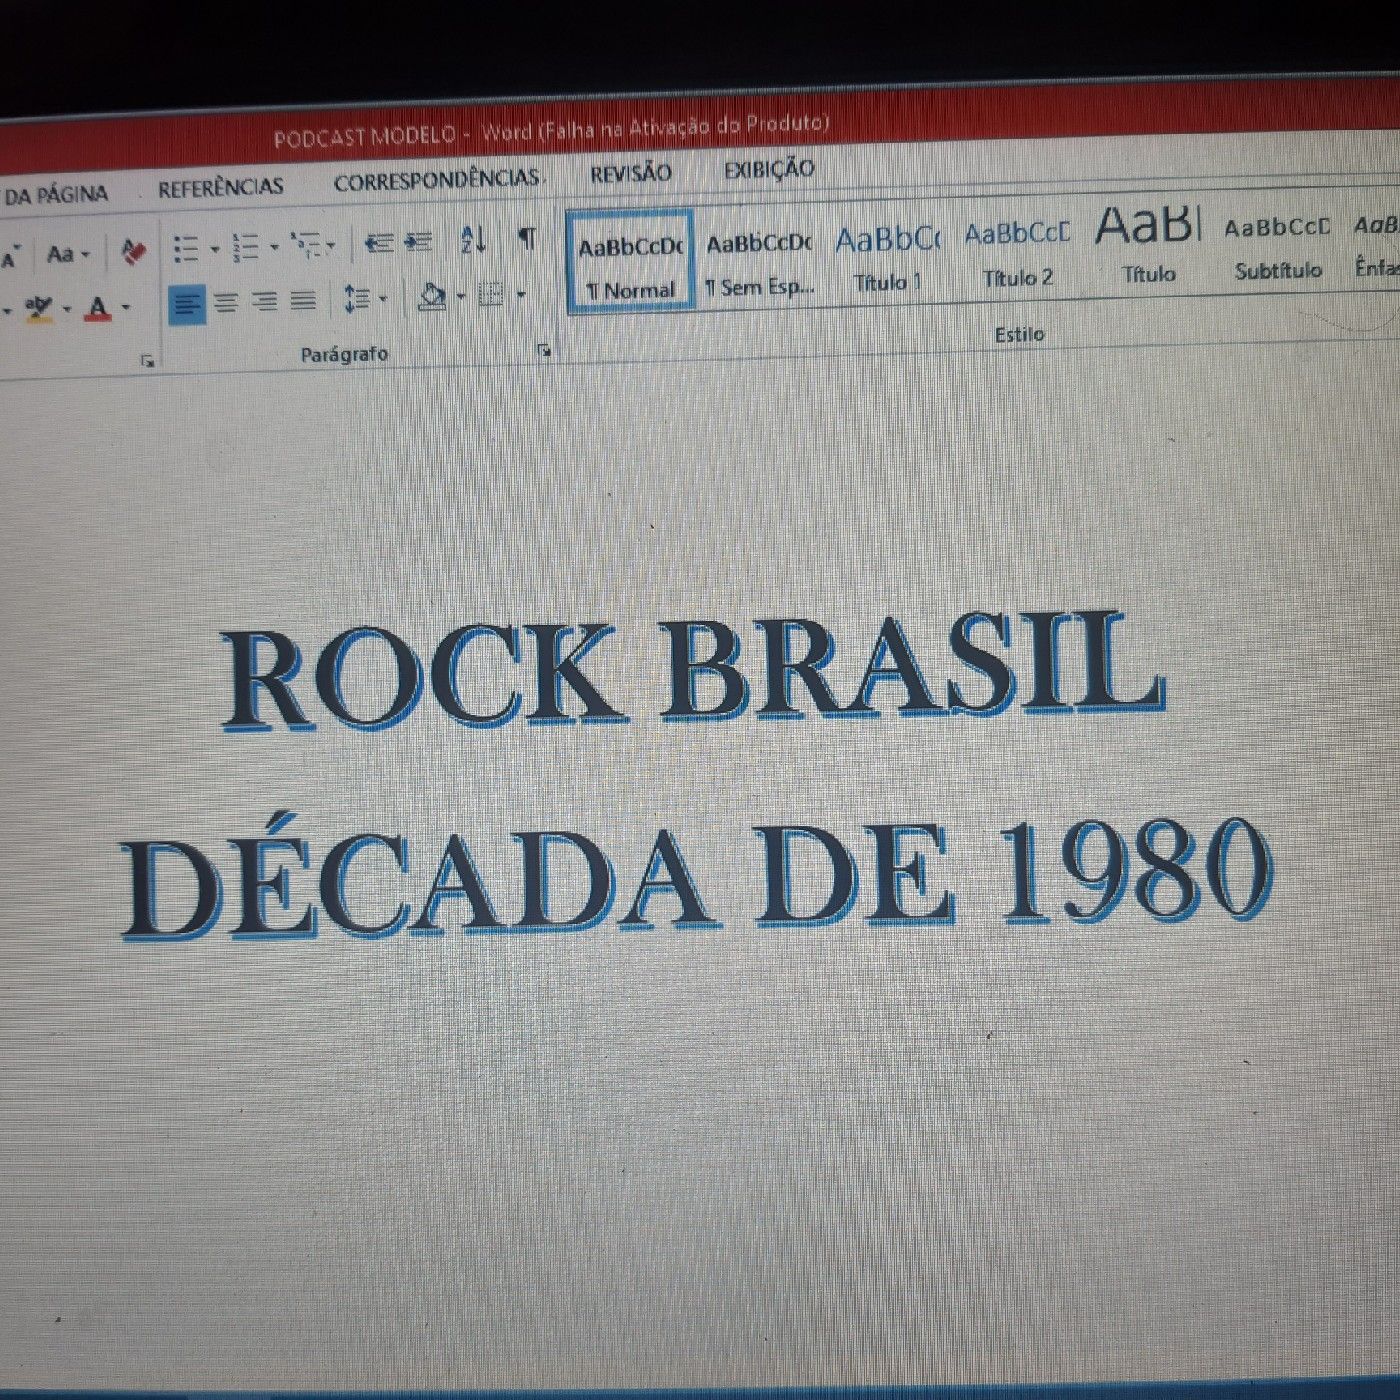Viewport: 1400px width, 1400px height.
Task: Open the Parágrafo dialog launcher
Action: [x=544, y=350]
